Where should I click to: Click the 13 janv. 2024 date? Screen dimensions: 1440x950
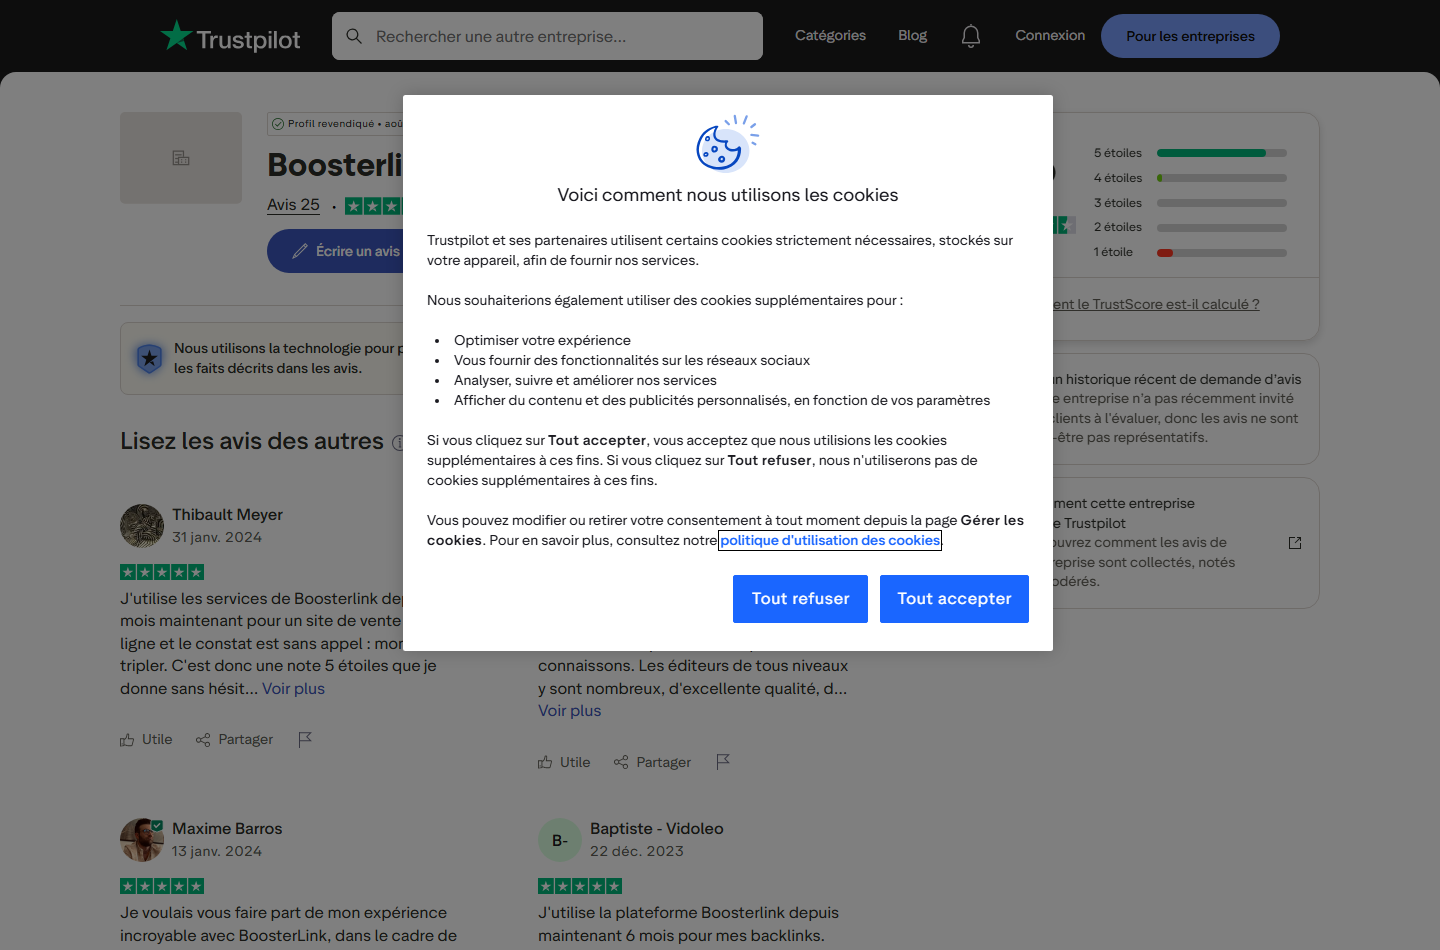click(217, 852)
